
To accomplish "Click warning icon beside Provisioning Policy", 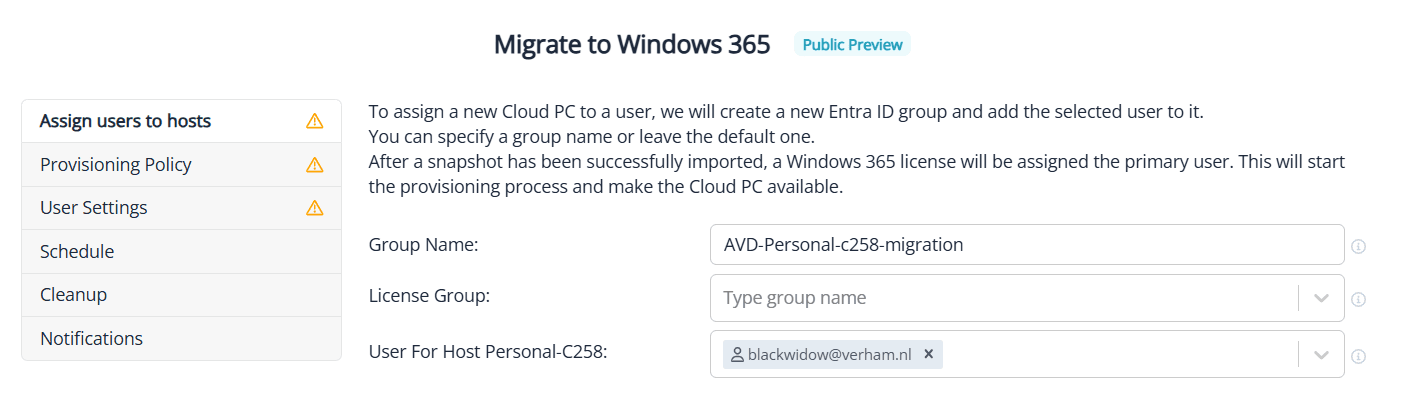I will point(314,165).
